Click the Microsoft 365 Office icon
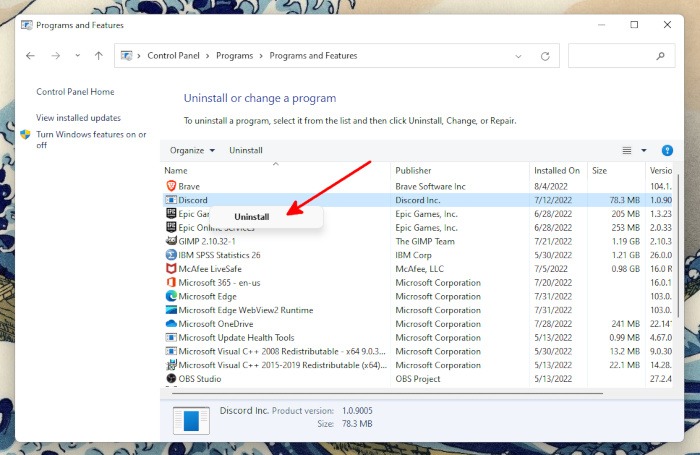This screenshot has width=700, height=455. (x=171, y=282)
